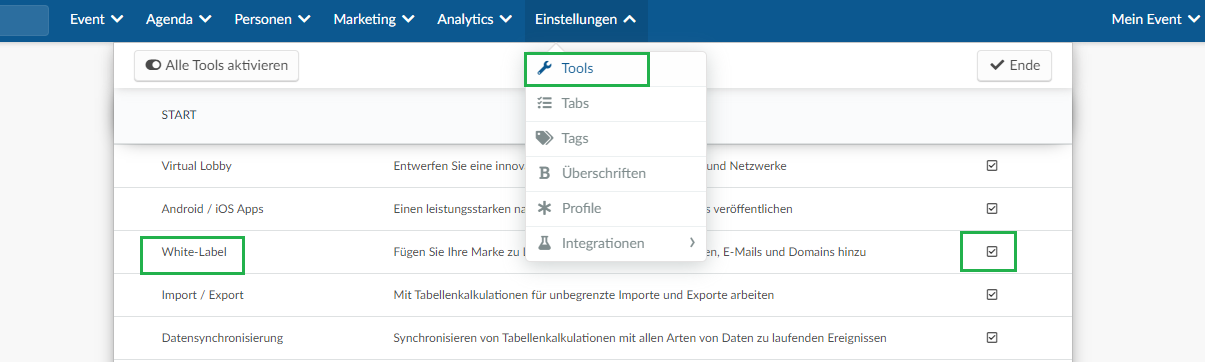Expand the Marketing menu
Viewport: 1205px width, 362px height.
click(374, 19)
